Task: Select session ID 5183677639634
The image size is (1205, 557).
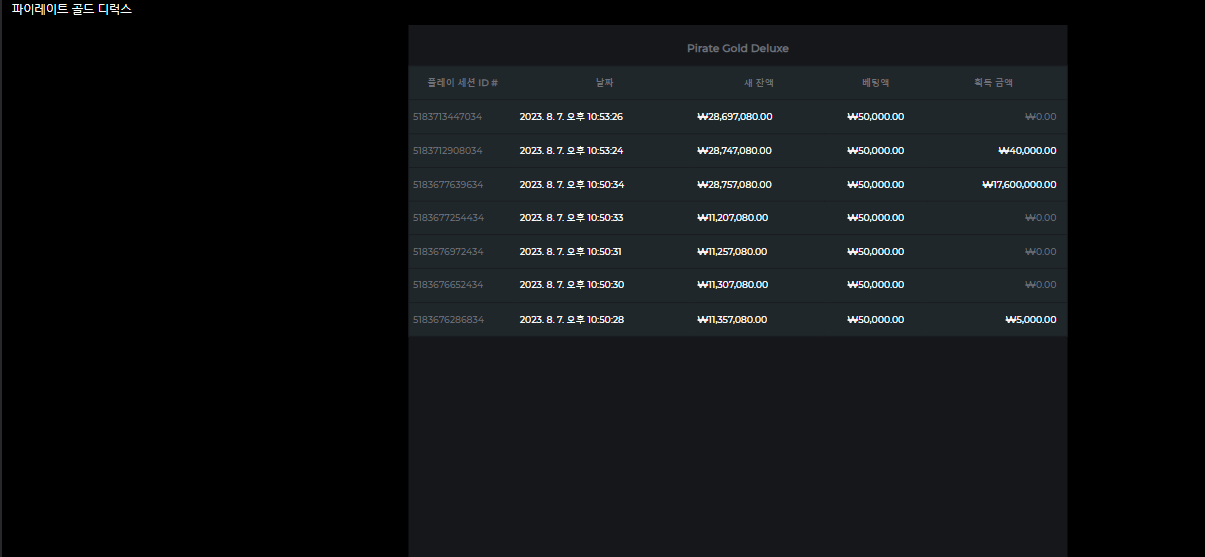Action: click(447, 185)
